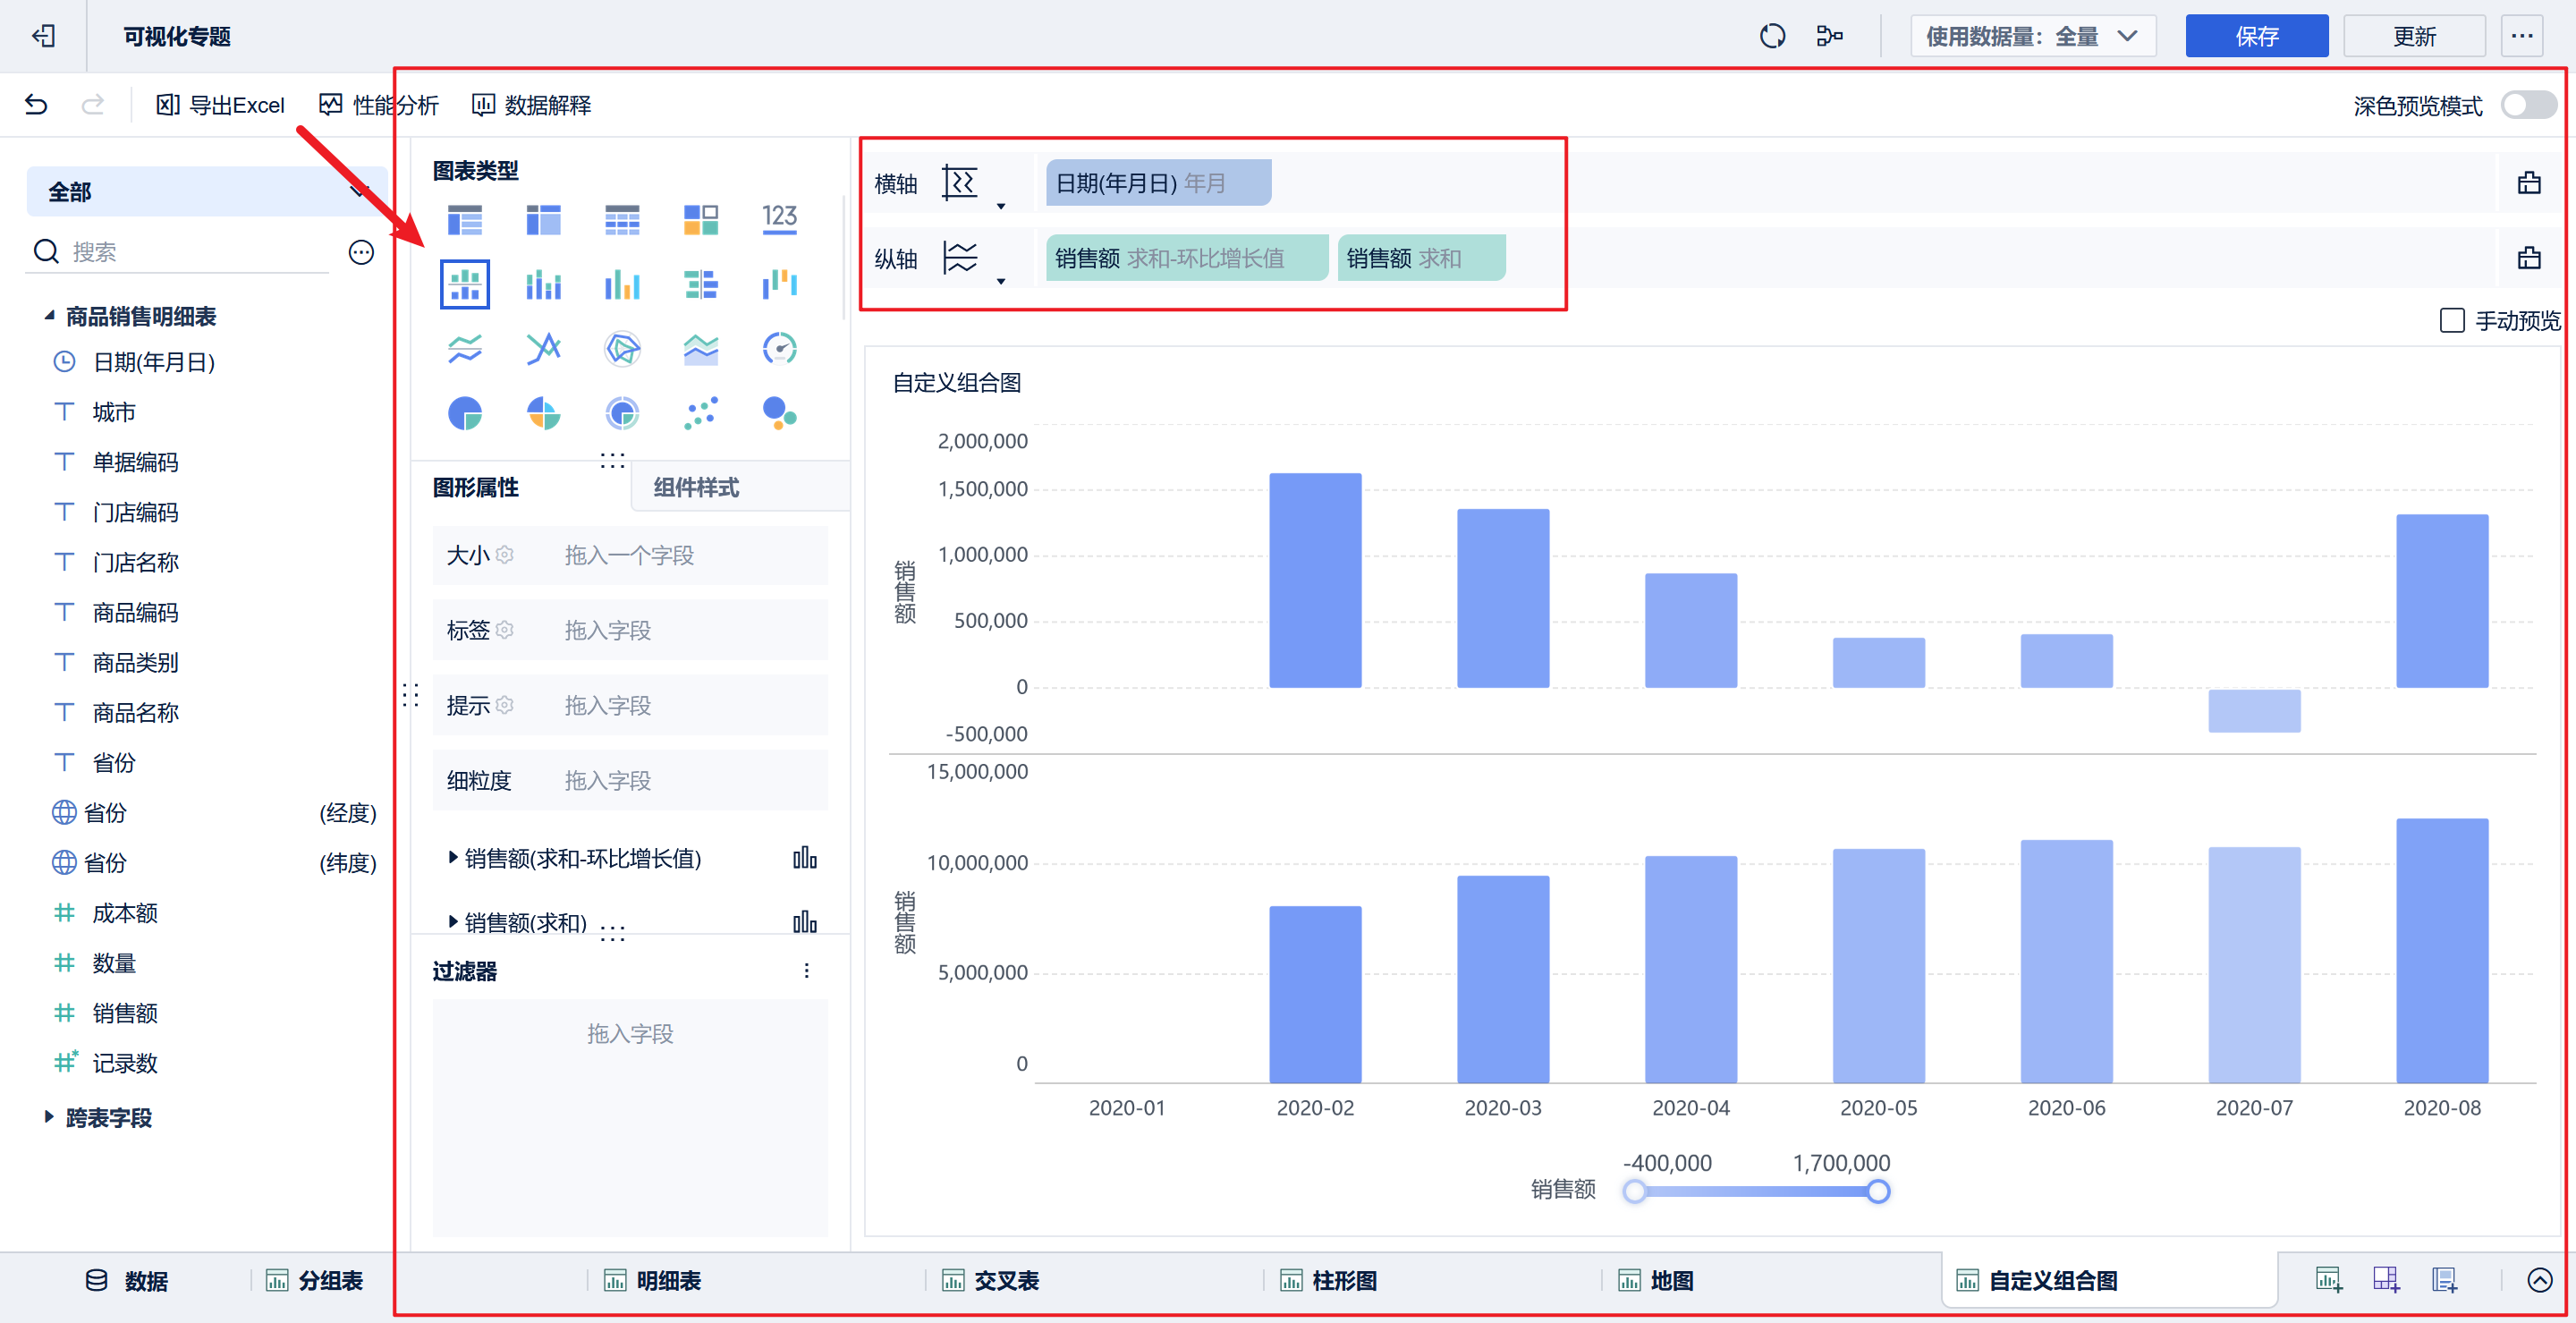Expand 销售额(求和-环比增长值) property section
The height and width of the screenshot is (1323, 2576).
(x=453, y=858)
